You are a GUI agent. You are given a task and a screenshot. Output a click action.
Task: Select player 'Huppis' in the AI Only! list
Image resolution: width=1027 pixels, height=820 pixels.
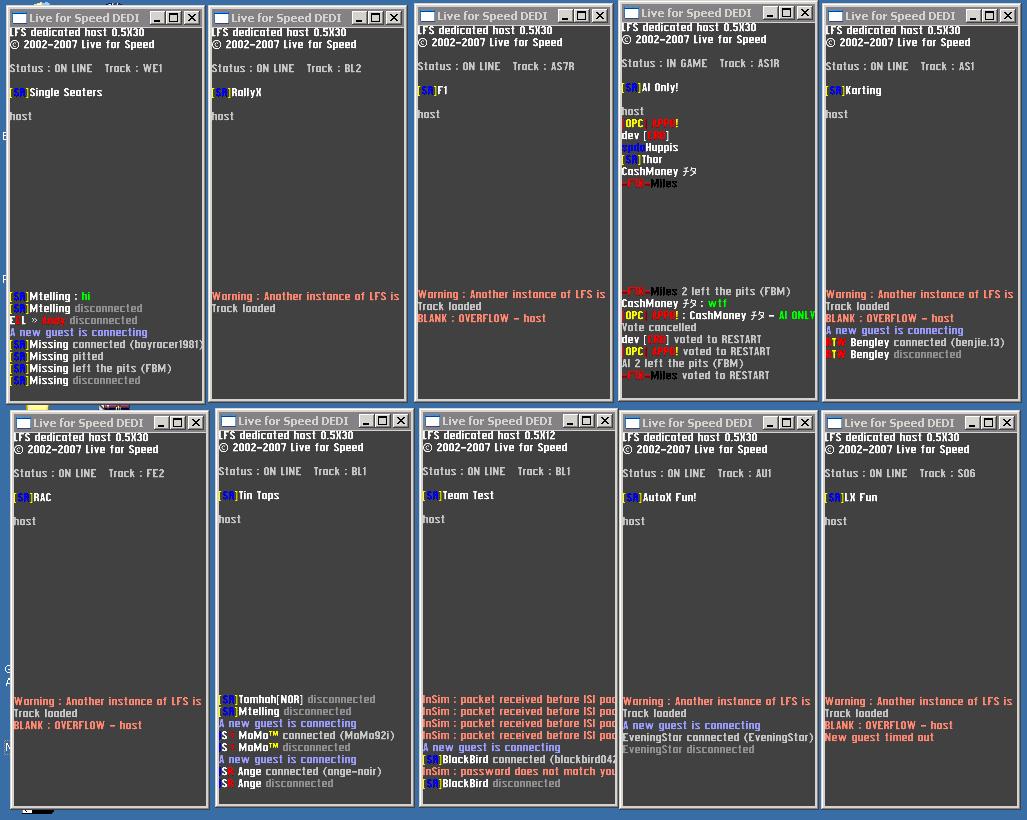point(650,148)
